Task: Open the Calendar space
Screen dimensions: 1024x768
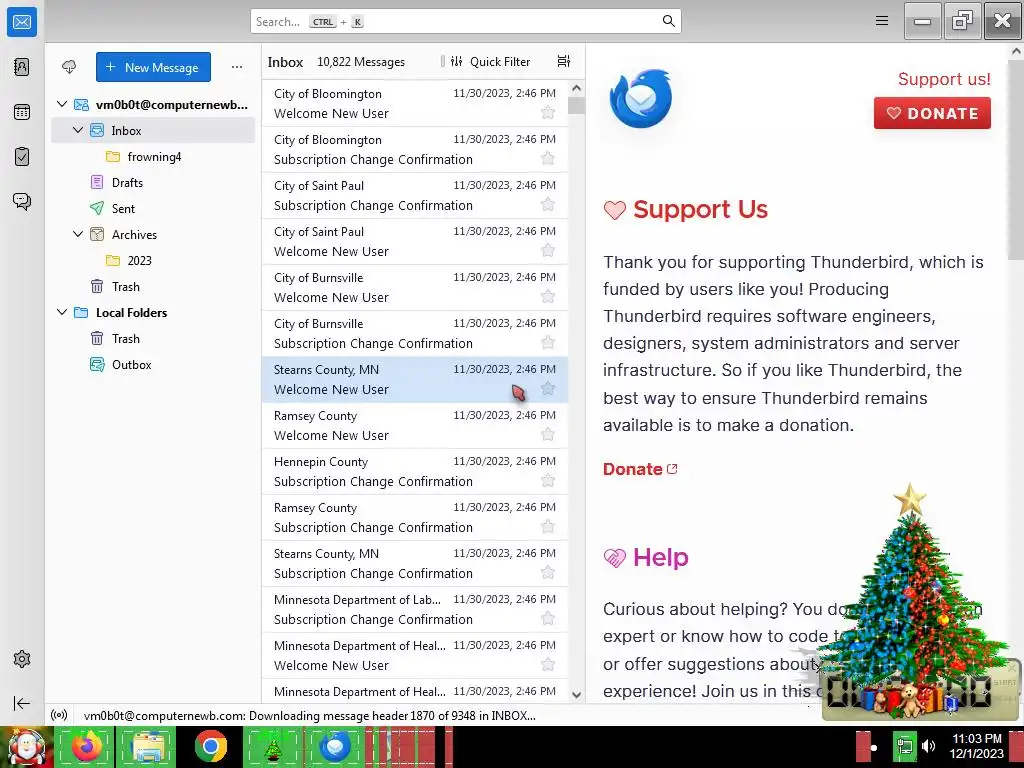Action: click(22, 112)
